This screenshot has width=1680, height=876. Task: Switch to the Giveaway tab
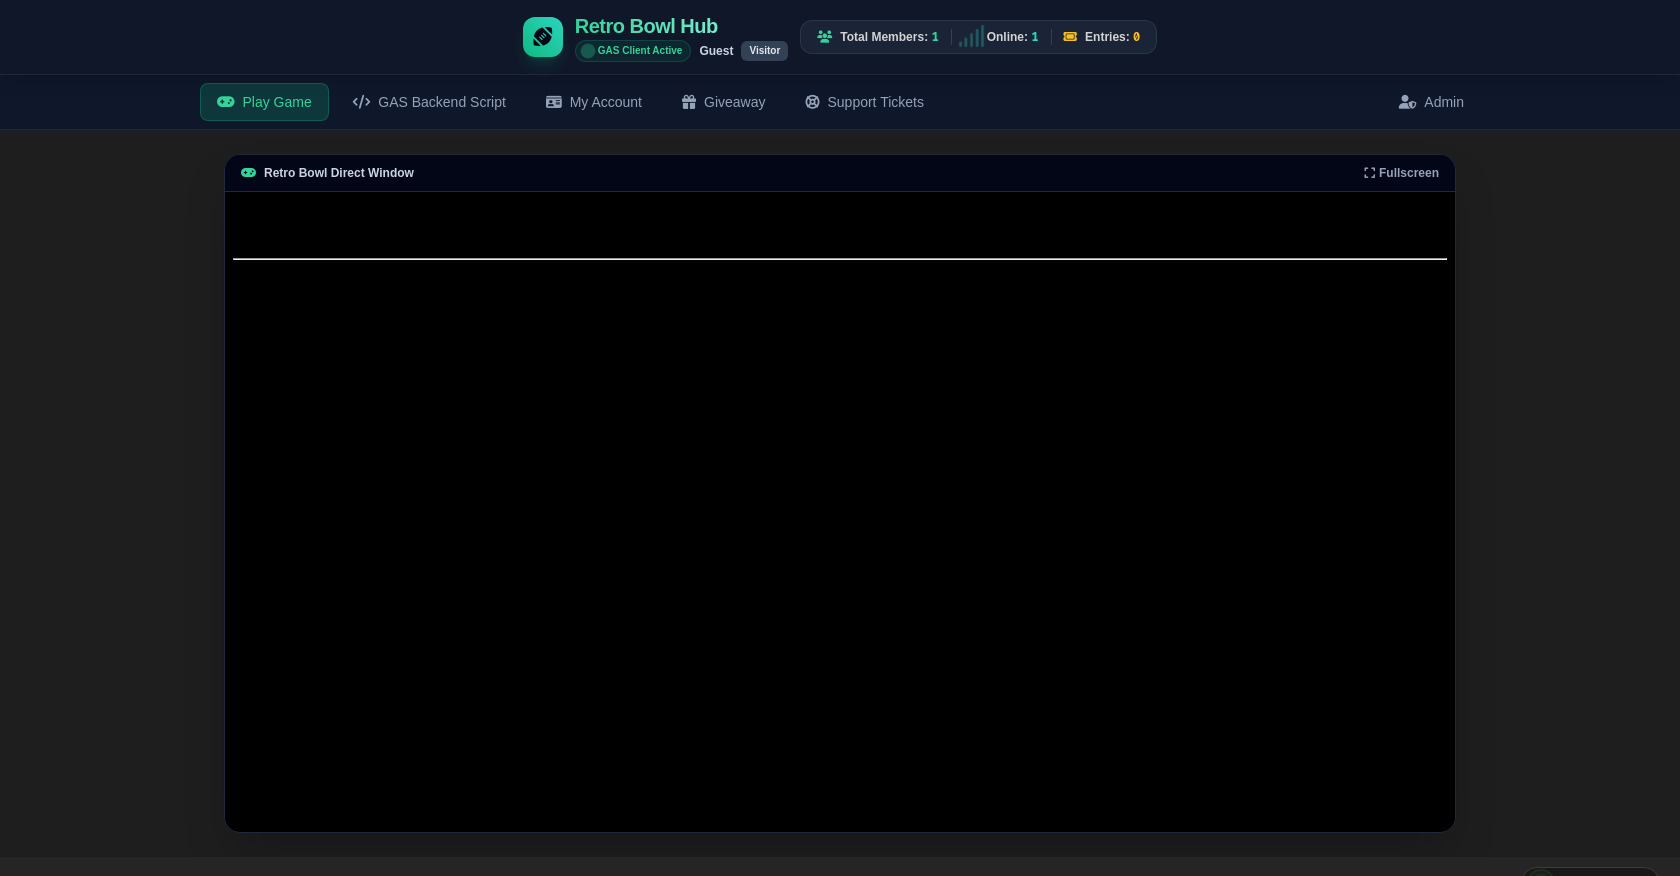click(723, 102)
